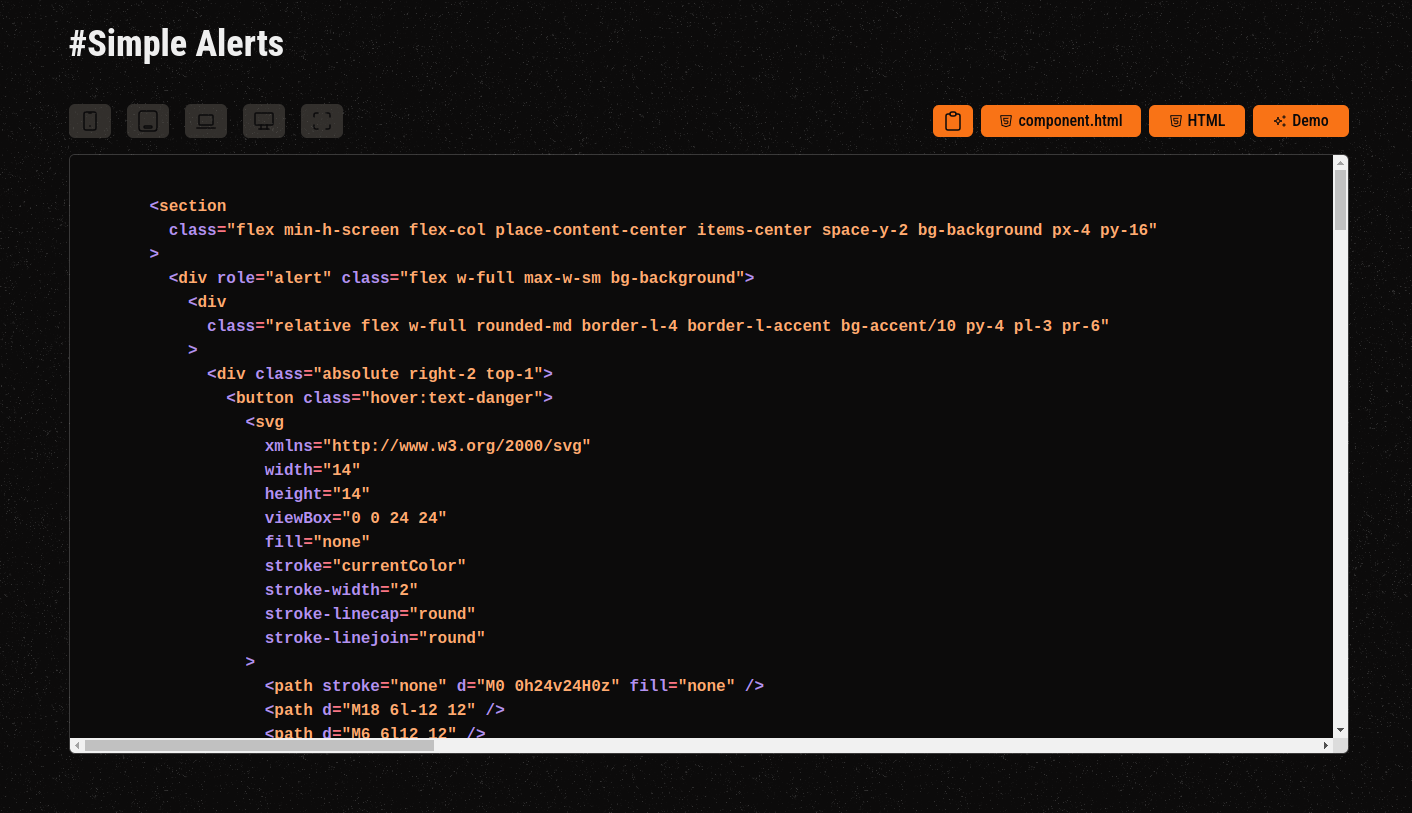The width and height of the screenshot is (1412, 813).
Task: Select the desktop monitor viewport icon
Action: click(x=264, y=121)
